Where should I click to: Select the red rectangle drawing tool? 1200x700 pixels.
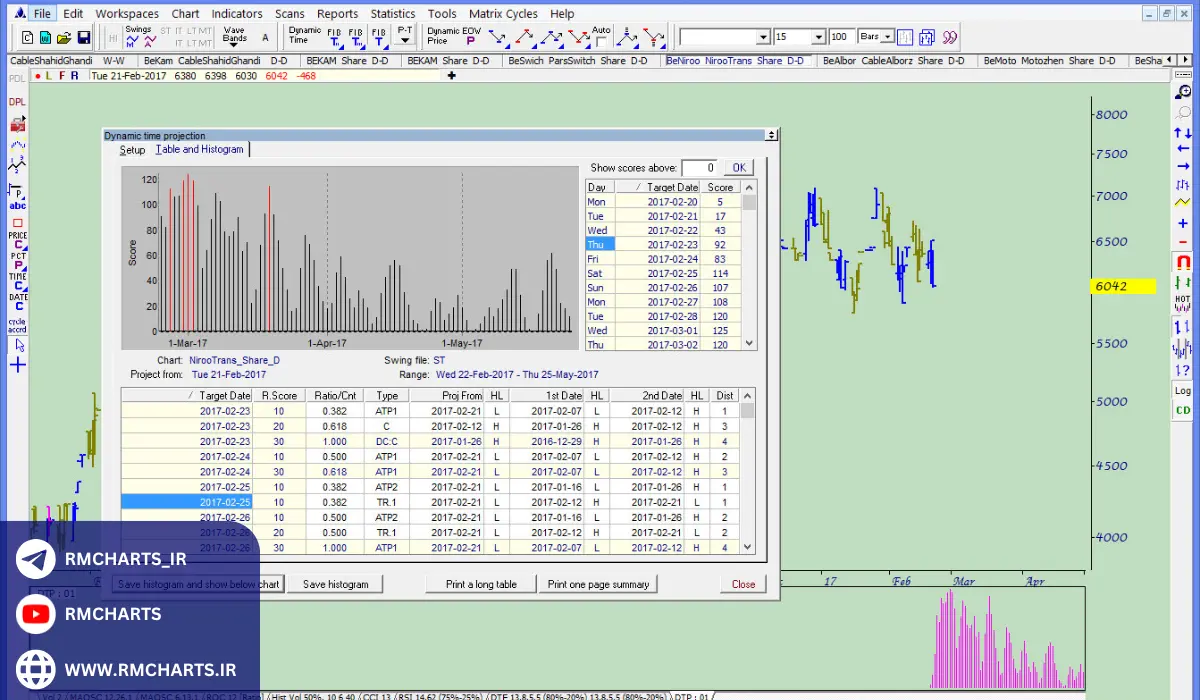point(17,223)
